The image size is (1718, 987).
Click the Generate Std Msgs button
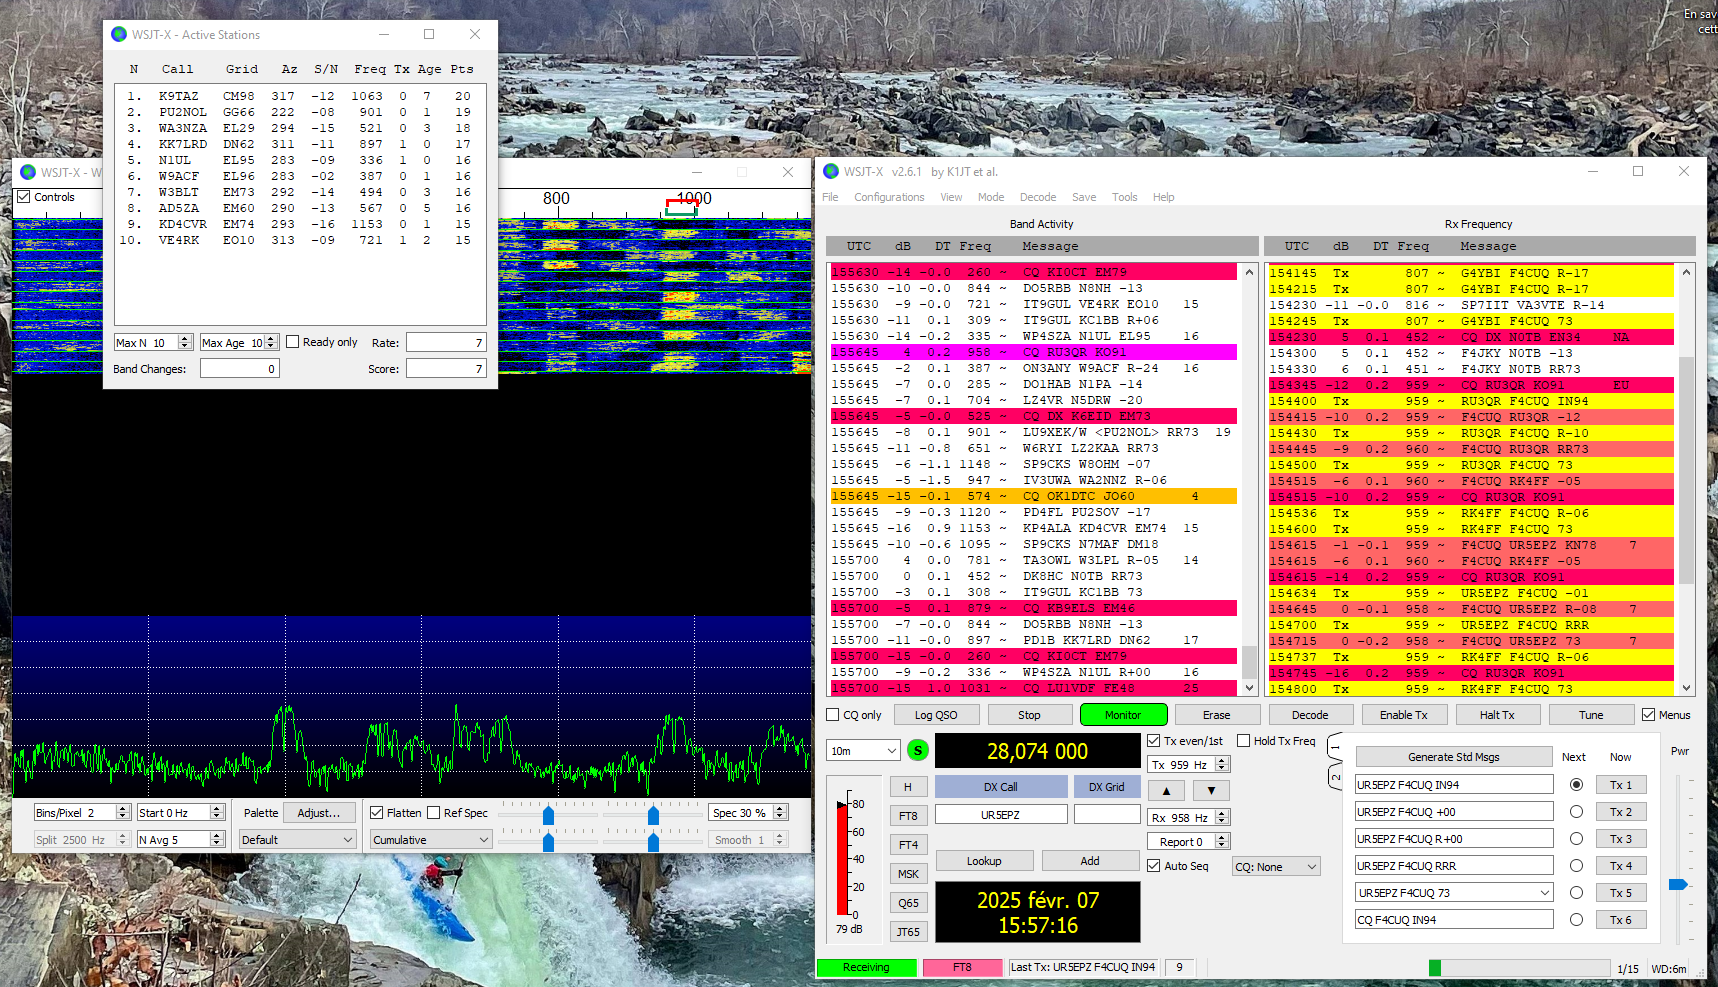(1453, 757)
